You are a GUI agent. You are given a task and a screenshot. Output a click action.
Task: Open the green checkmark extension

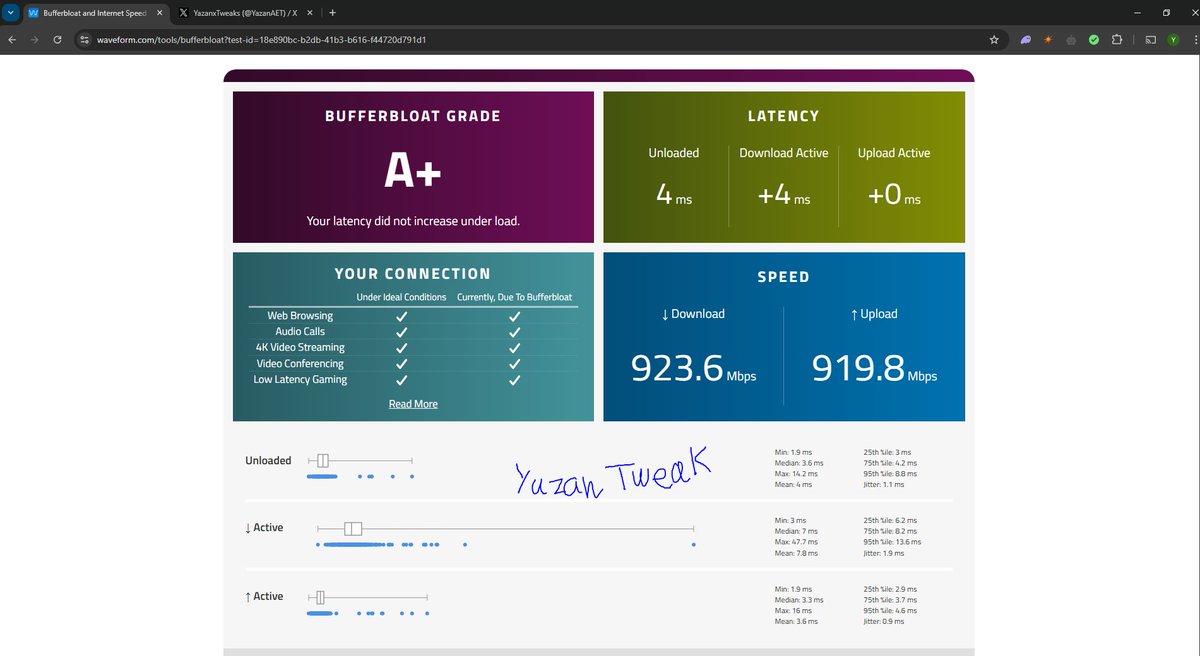pyautogui.click(x=1094, y=40)
